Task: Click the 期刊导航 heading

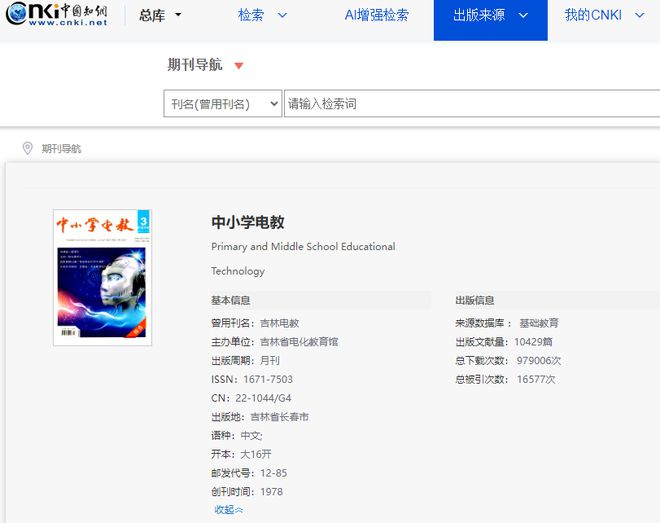Action: [x=194, y=65]
